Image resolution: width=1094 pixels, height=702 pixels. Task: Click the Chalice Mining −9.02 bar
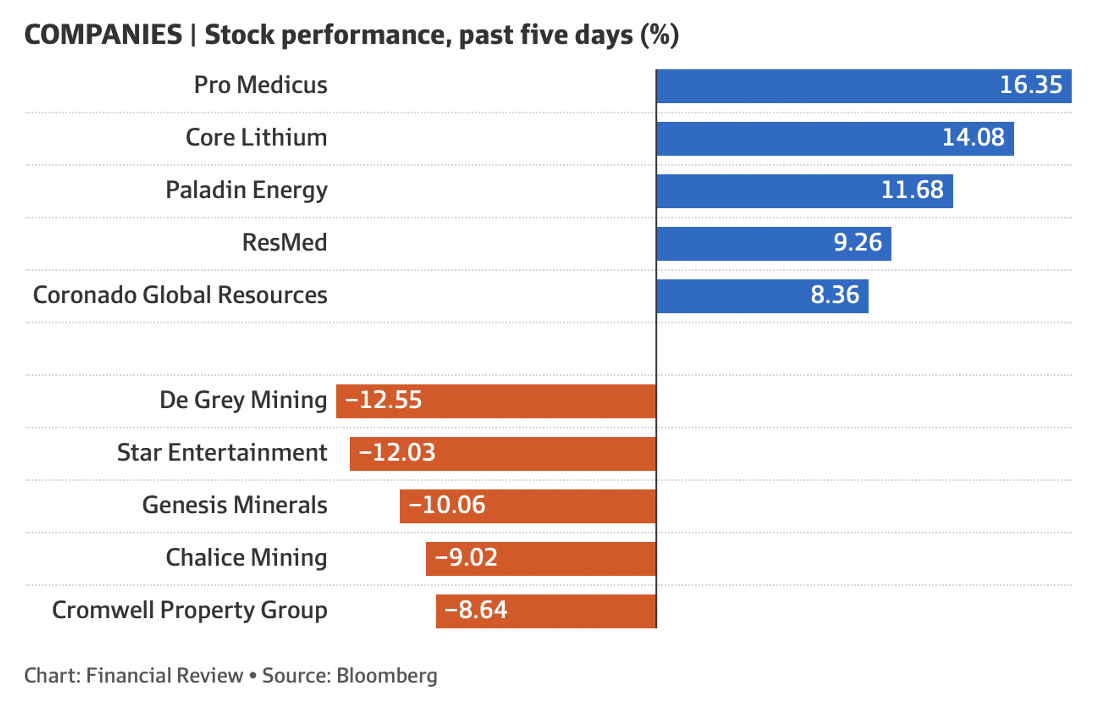click(541, 557)
